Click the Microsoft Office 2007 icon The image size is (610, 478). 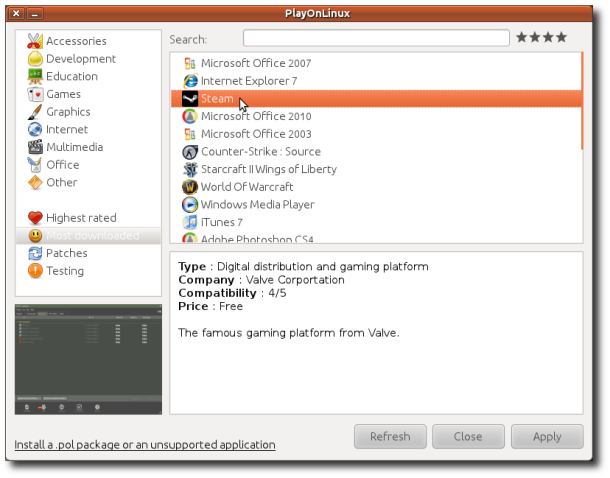coord(190,63)
